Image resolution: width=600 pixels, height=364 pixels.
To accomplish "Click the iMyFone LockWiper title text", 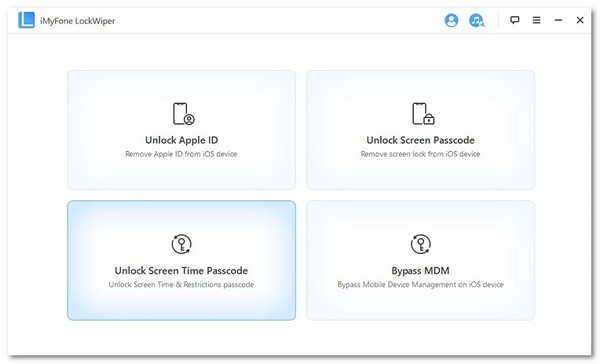I will click(x=78, y=21).
